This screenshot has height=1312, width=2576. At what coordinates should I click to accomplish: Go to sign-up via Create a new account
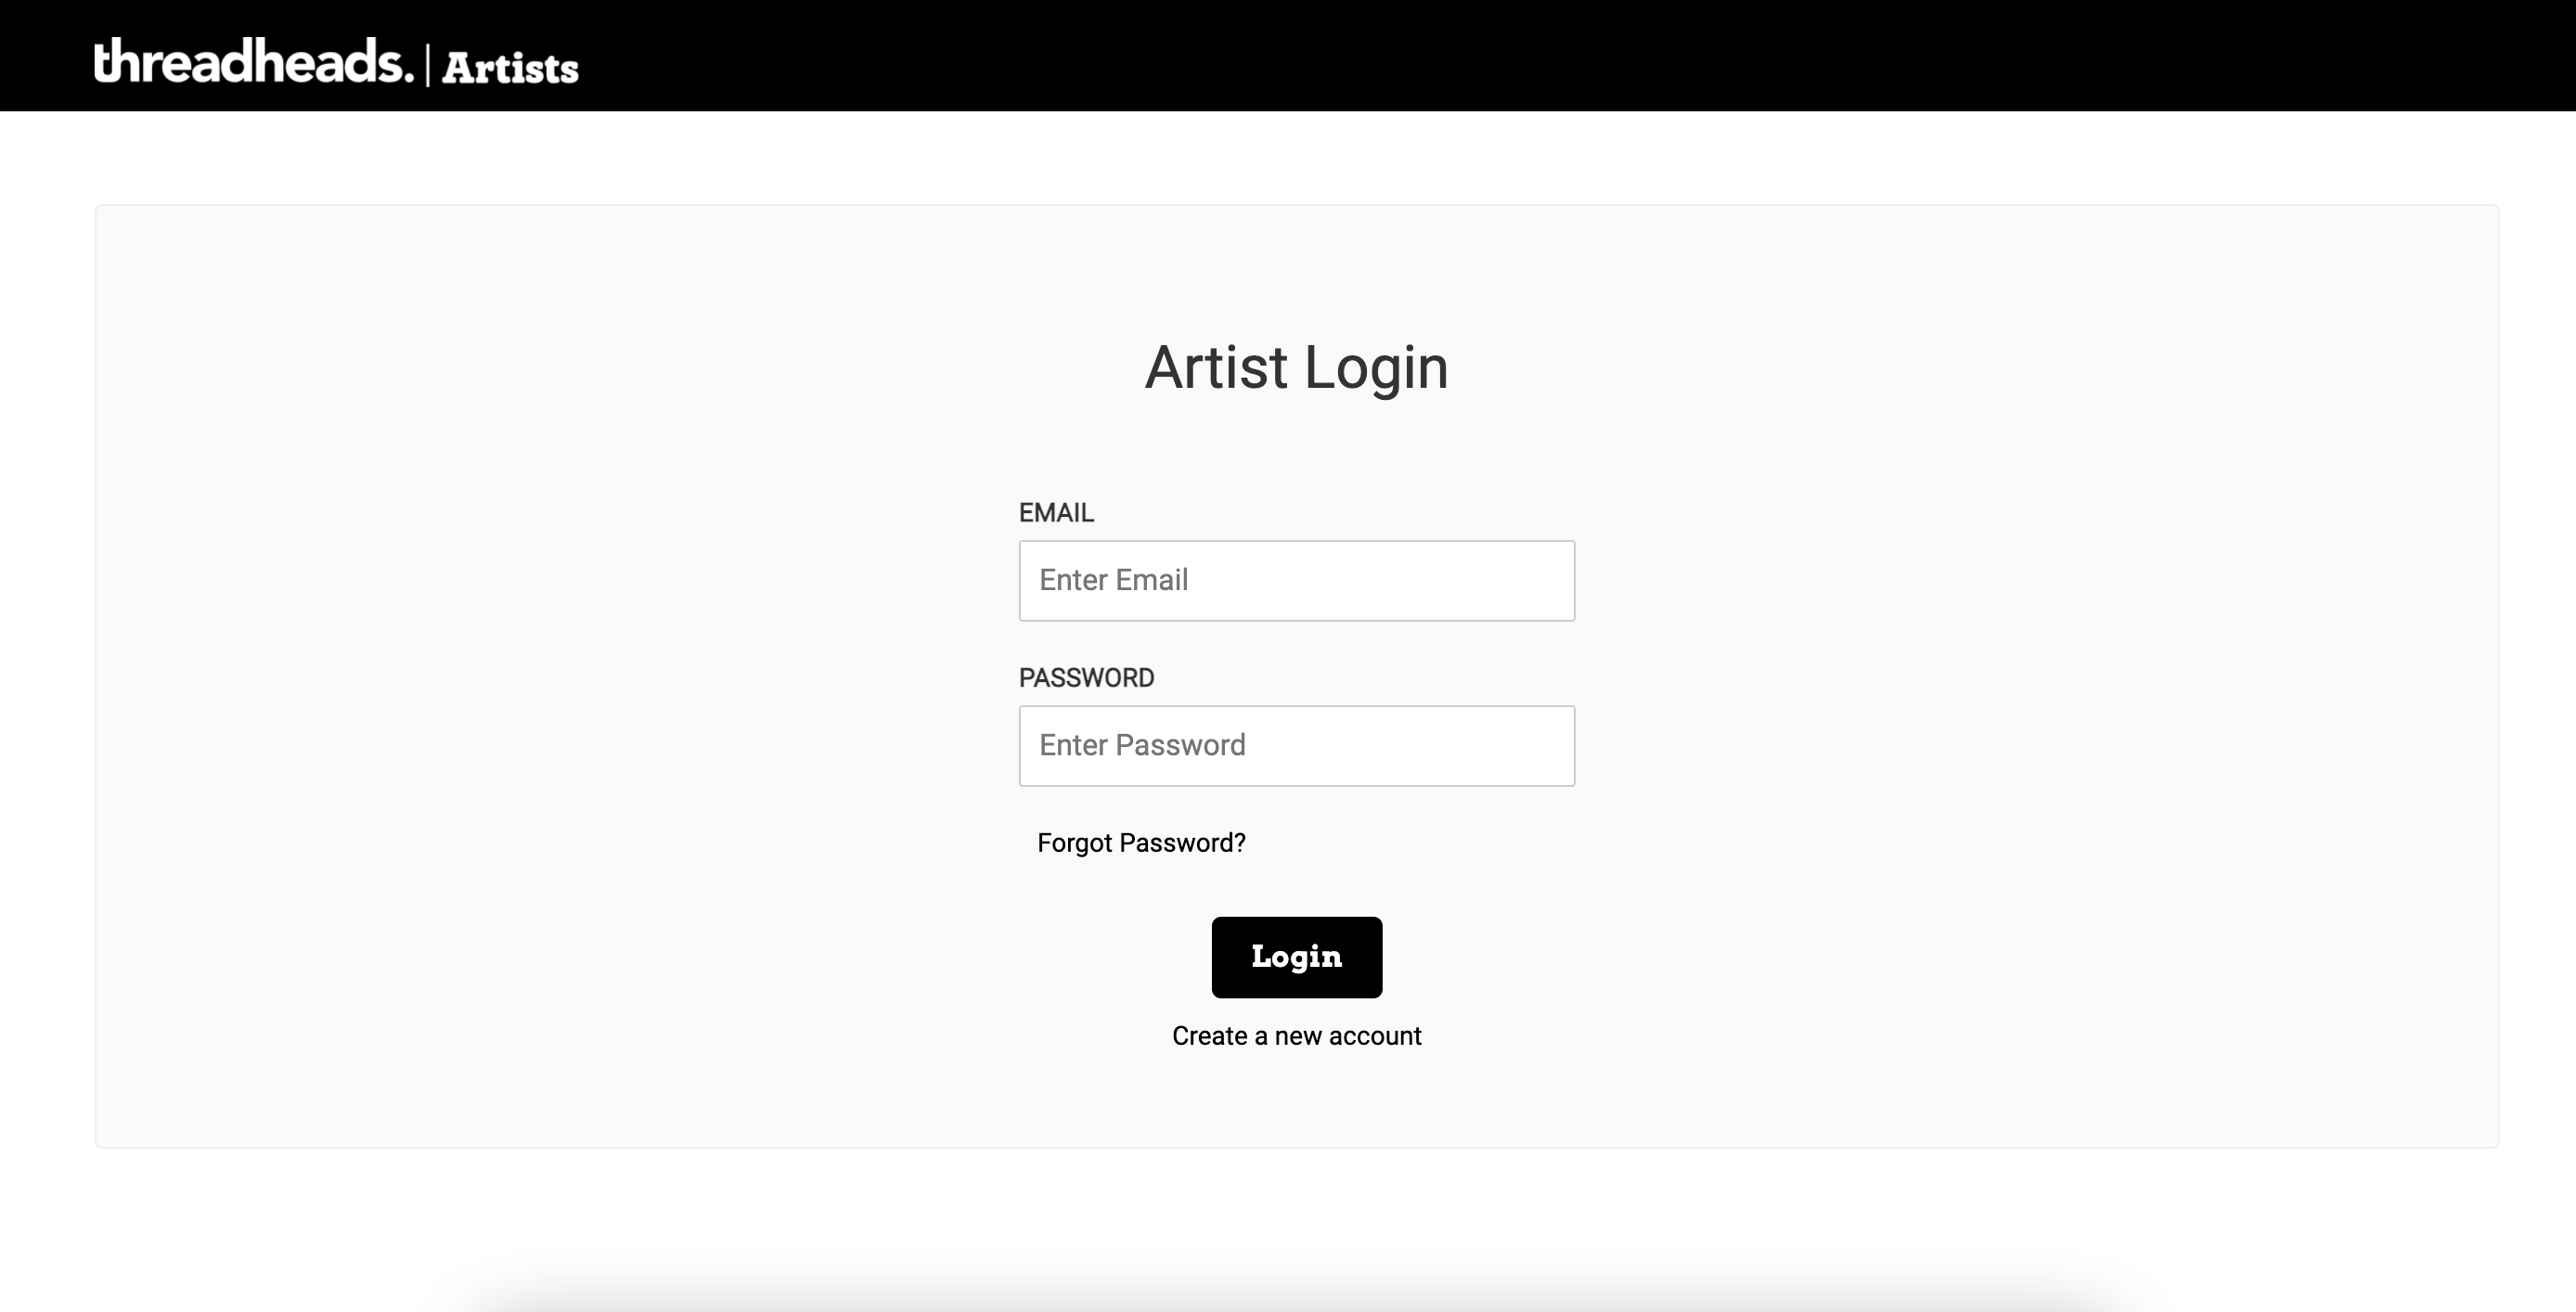point(1296,1036)
